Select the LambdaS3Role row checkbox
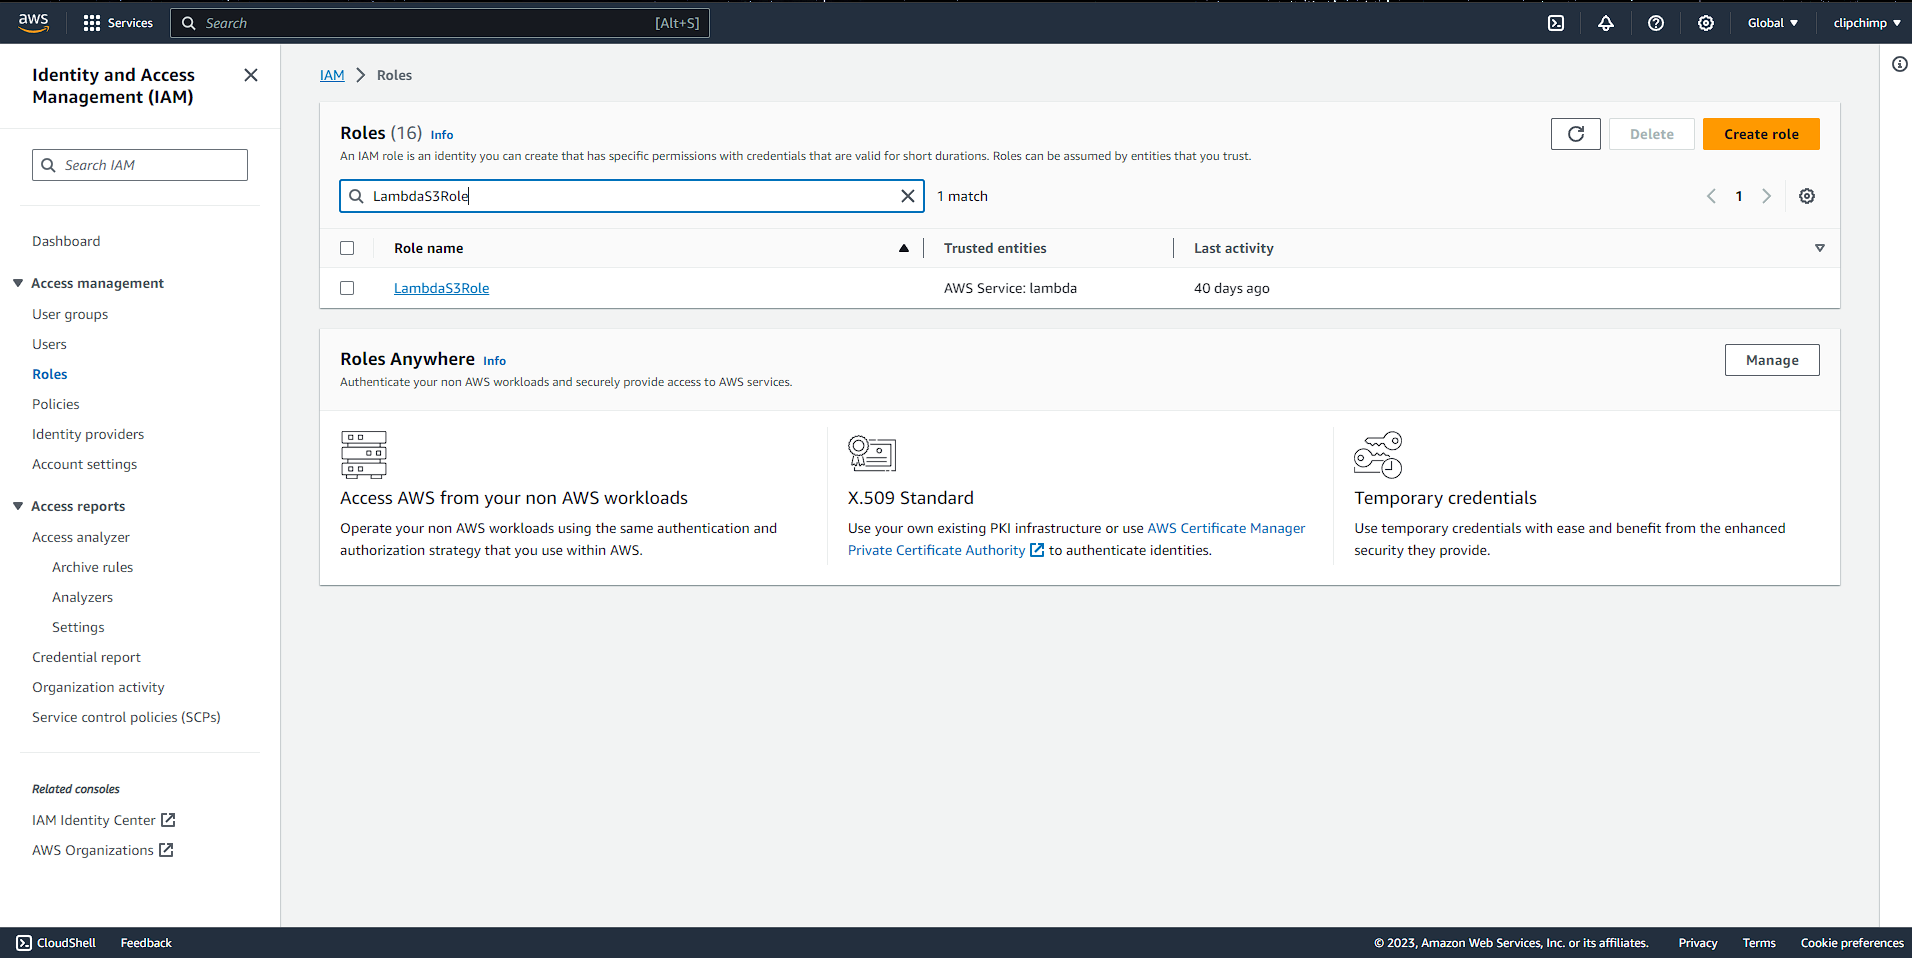The image size is (1912, 958). point(347,288)
